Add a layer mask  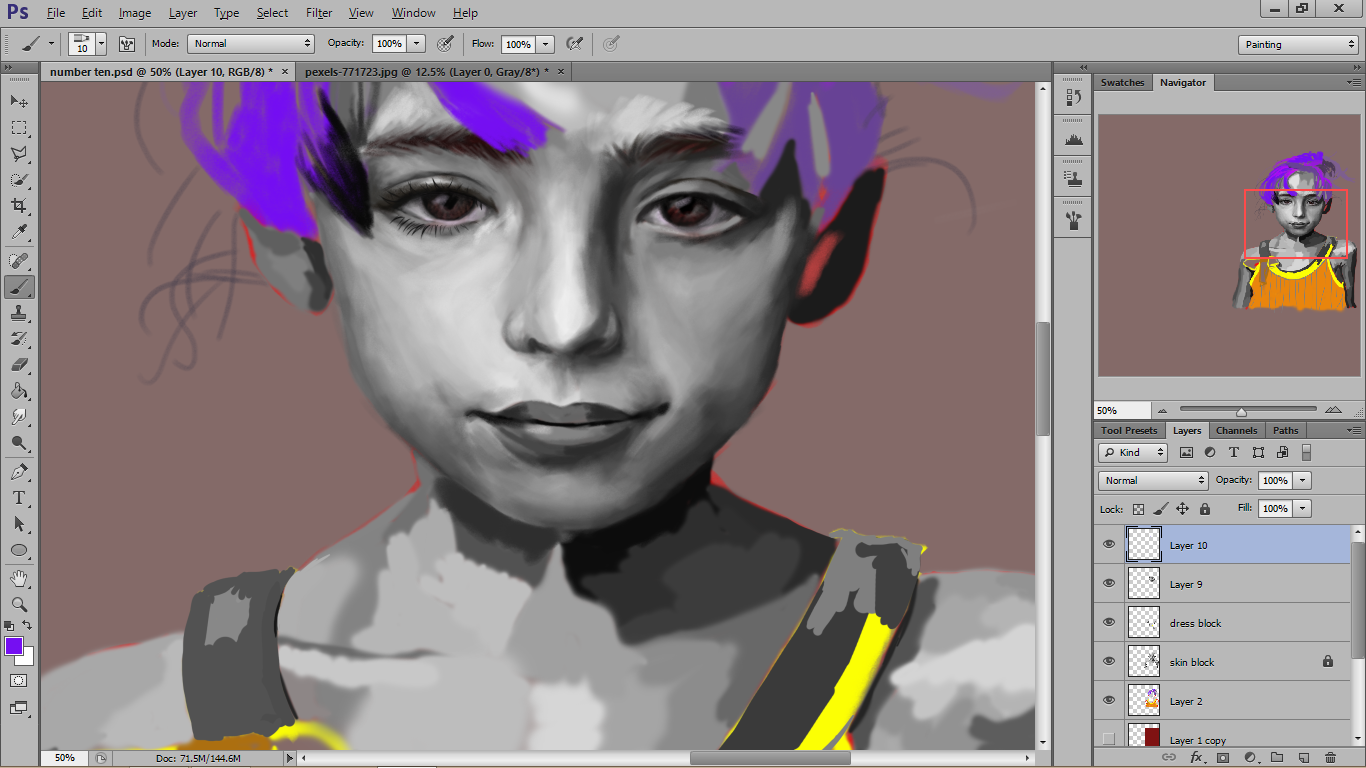(x=1223, y=758)
